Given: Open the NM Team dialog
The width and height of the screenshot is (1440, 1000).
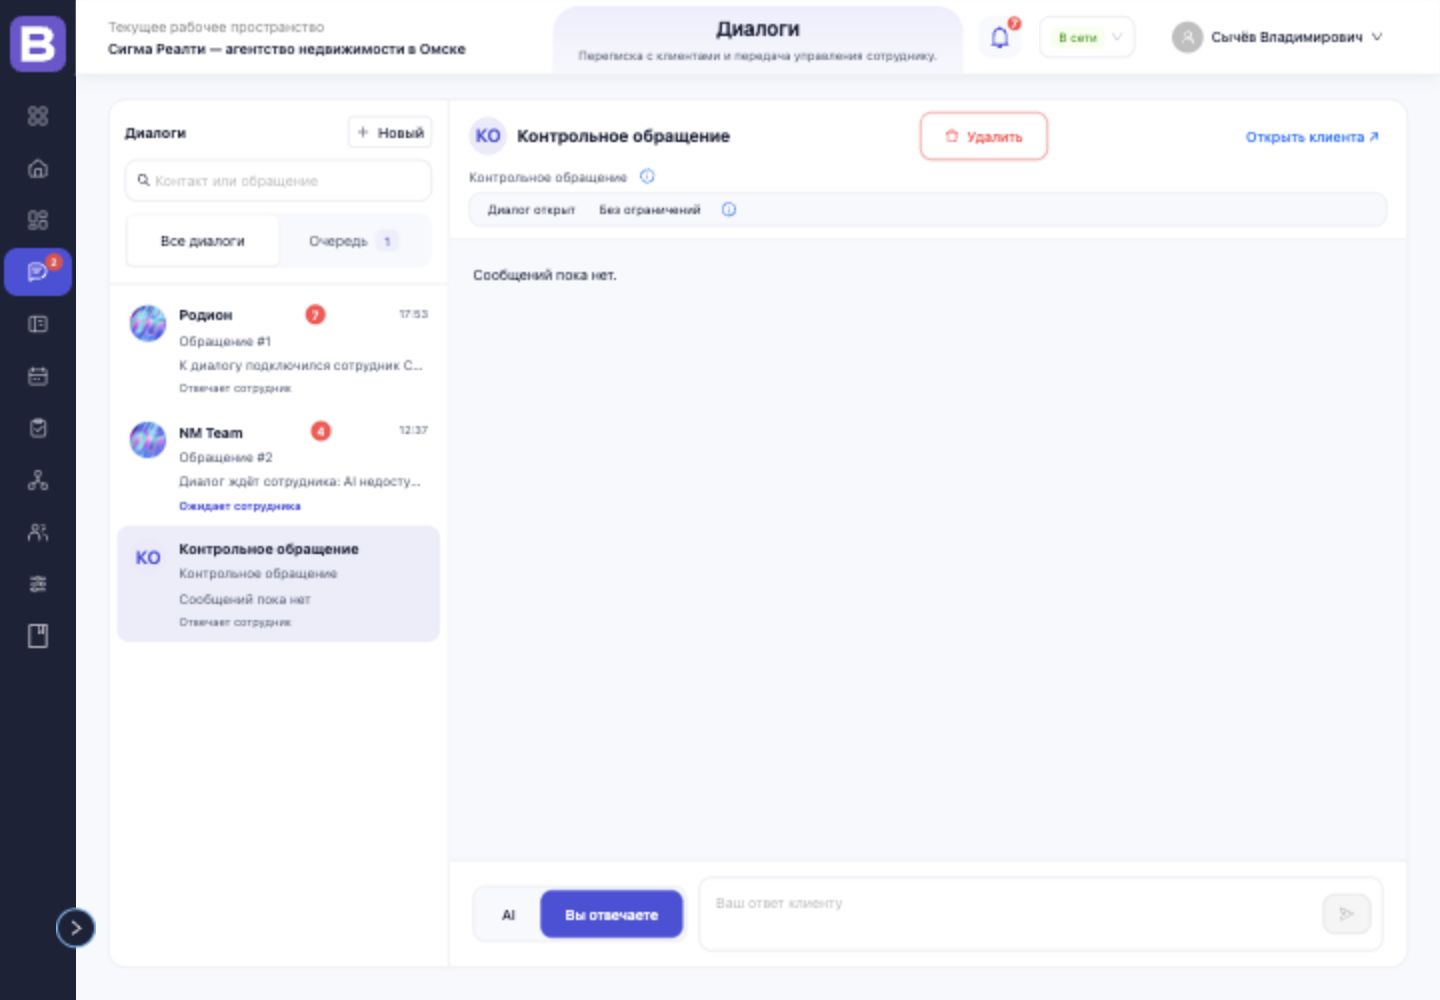Looking at the screenshot, I should (279, 467).
